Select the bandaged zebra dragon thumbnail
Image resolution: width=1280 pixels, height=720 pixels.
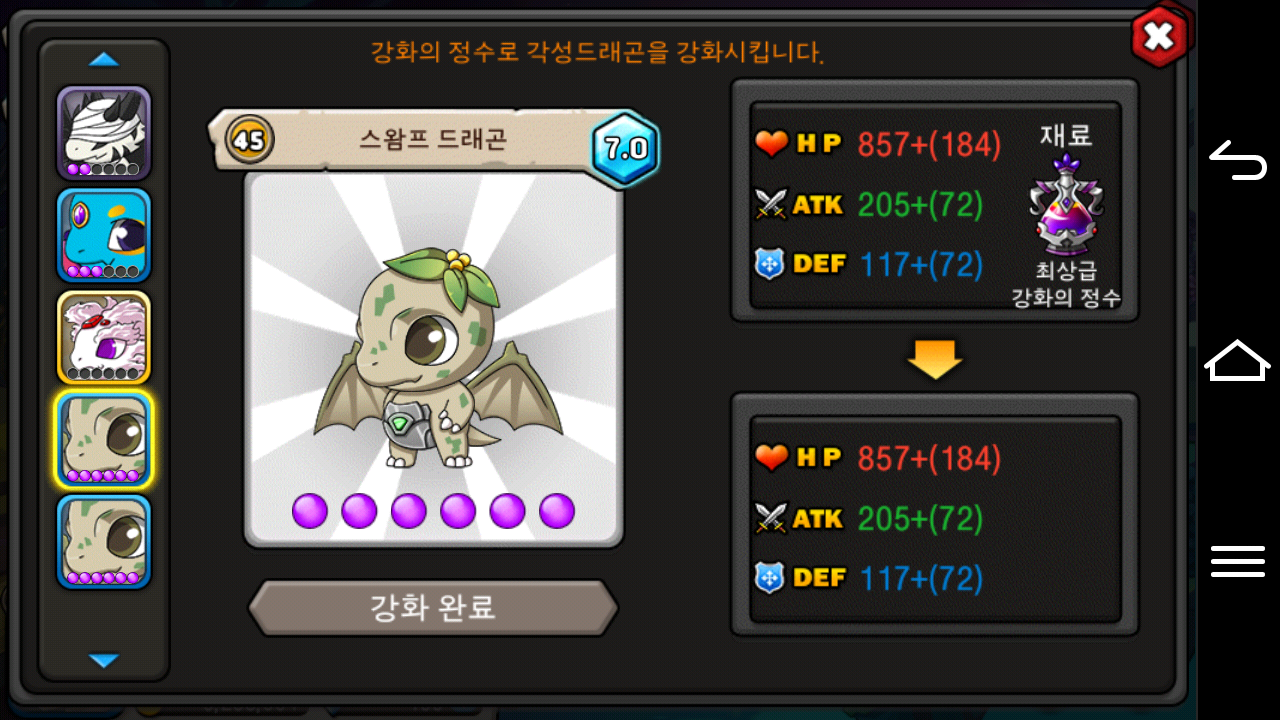pyautogui.click(x=104, y=132)
